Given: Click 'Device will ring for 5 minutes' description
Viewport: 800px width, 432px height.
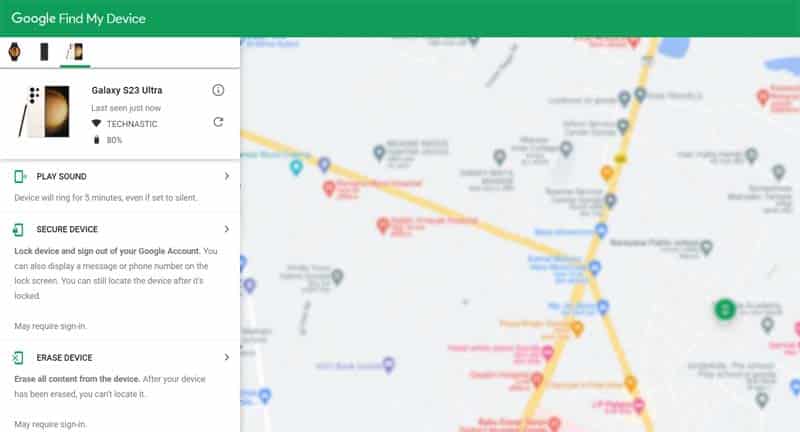Looking at the screenshot, I should [x=106, y=197].
